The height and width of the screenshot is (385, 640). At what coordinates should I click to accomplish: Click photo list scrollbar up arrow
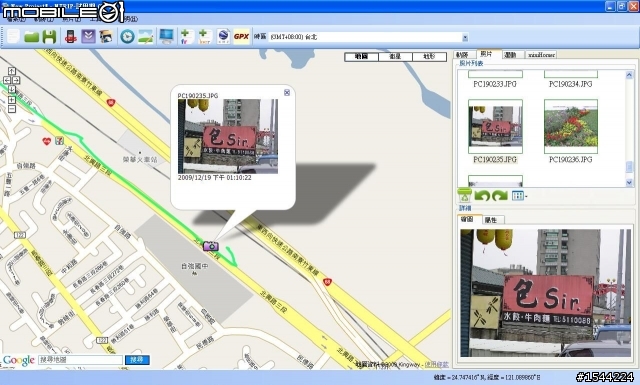[629, 75]
